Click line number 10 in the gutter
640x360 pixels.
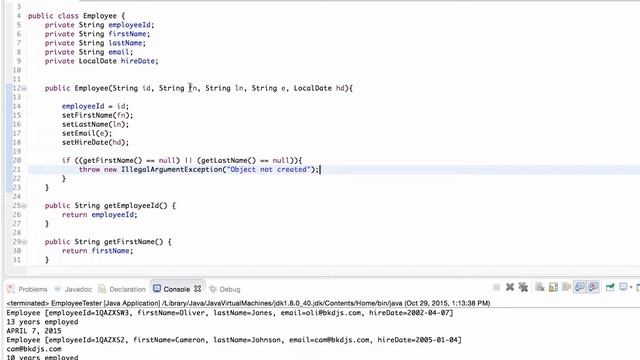click(x=17, y=70)
